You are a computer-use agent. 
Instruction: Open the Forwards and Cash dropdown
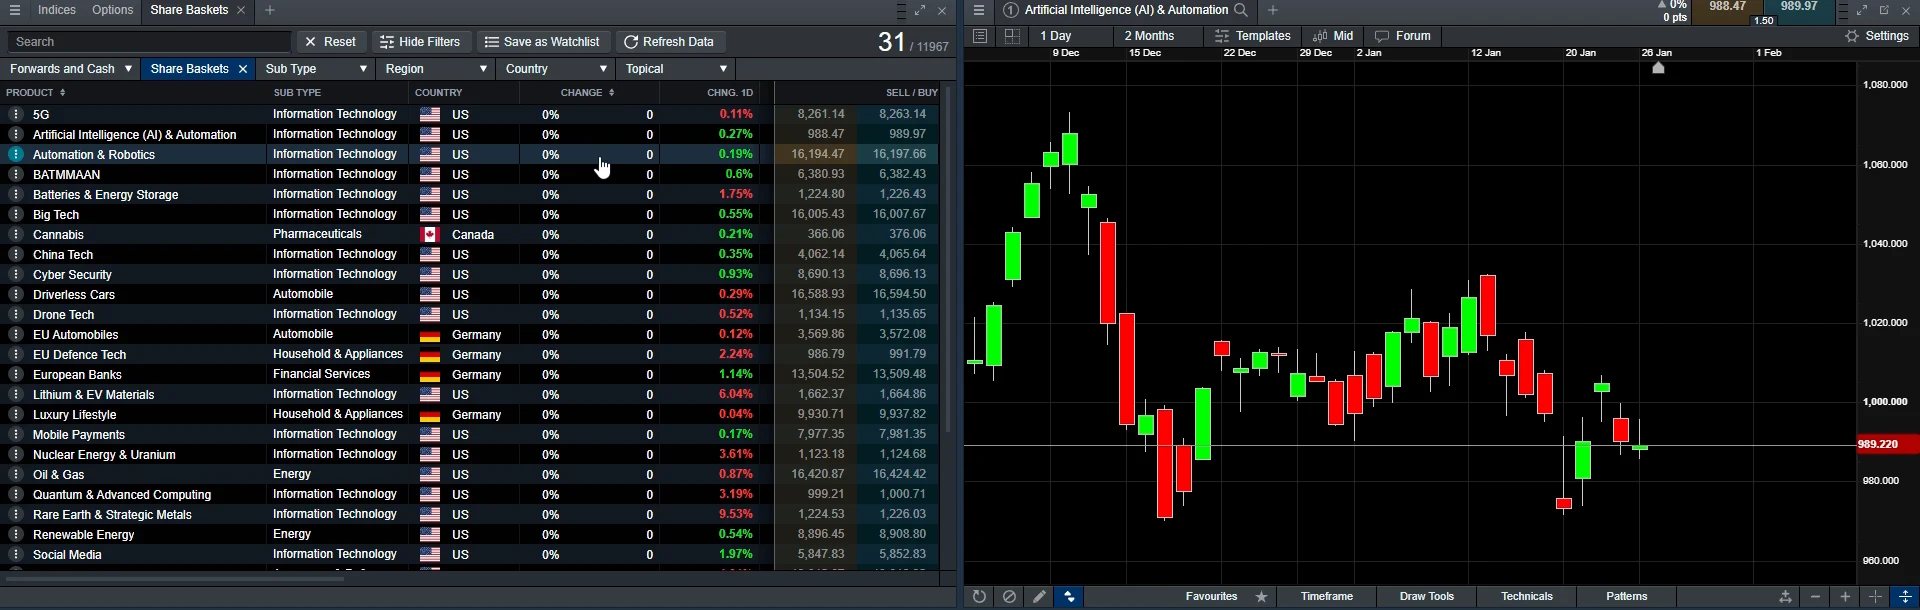(71, 69)
